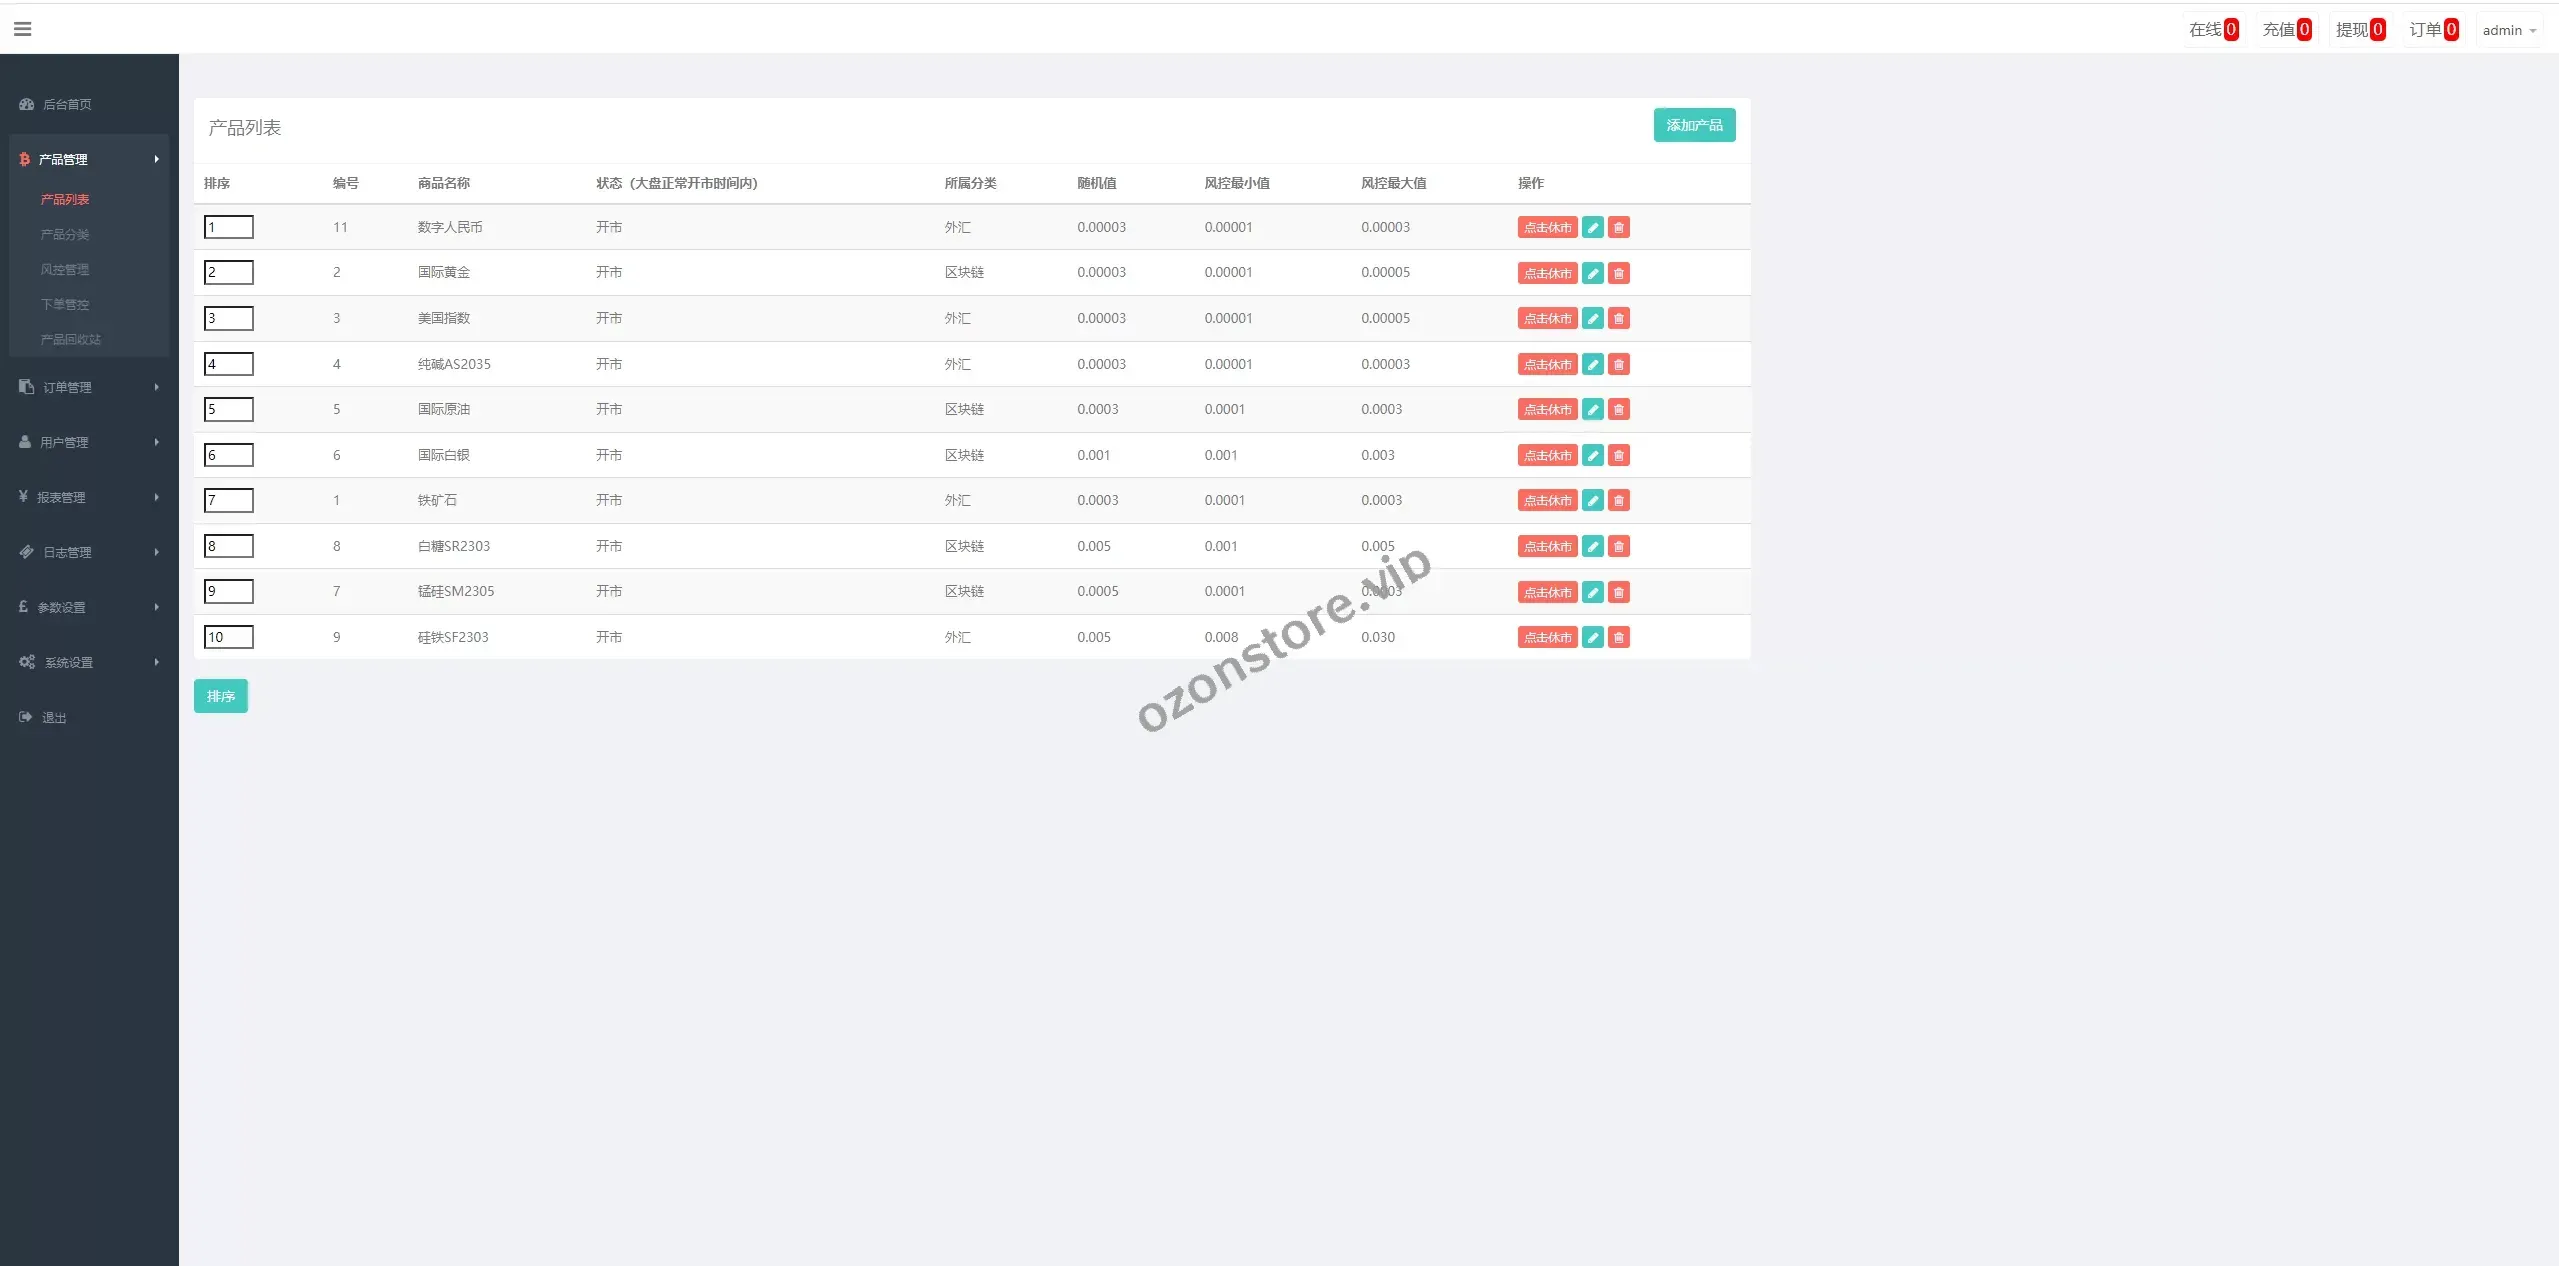The image size is (2559, 1266).
Task: Toggle 点击休市 for 美国指数 row
Action: click(x=1546, y=319)
